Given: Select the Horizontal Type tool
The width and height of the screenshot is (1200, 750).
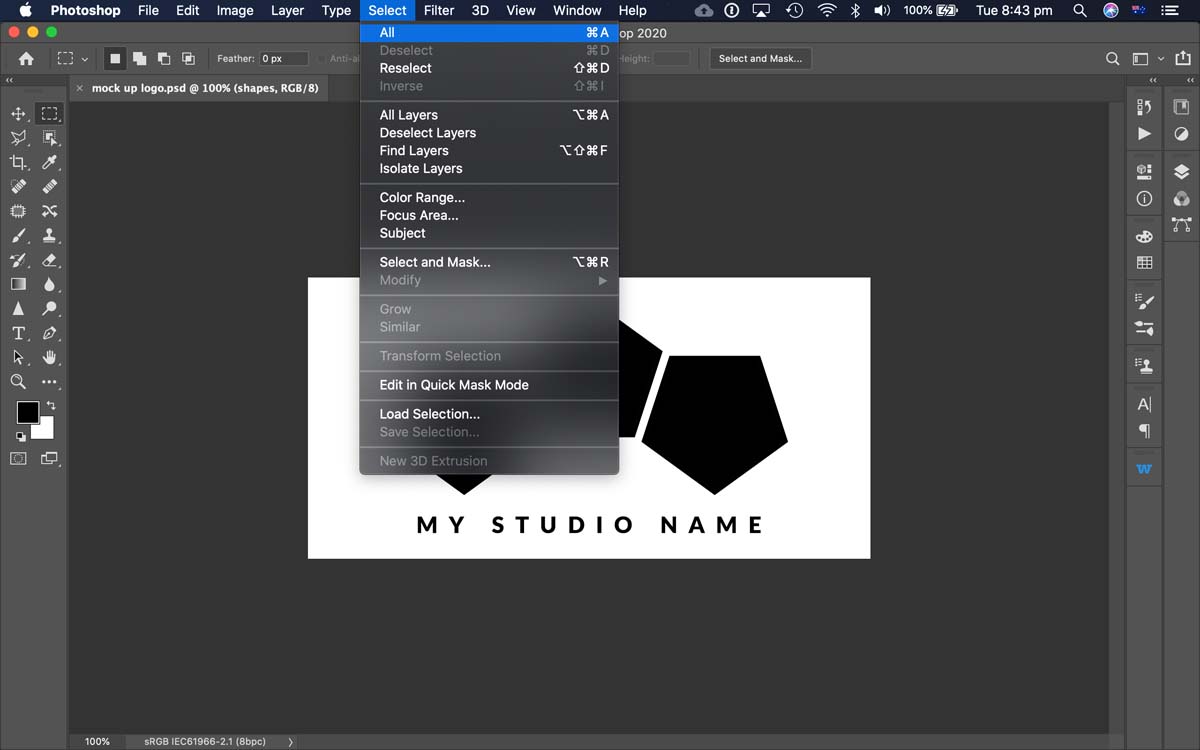Looking at the screenshot, I should coord(18,333).
